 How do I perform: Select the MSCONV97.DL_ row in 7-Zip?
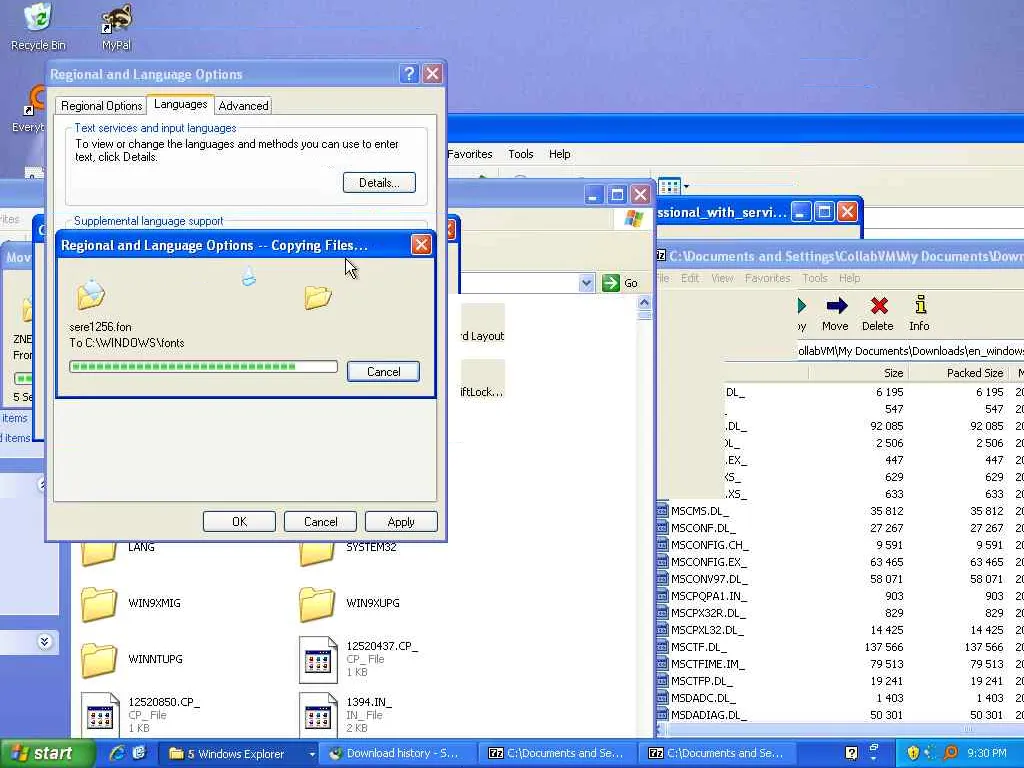coord(839,579)
